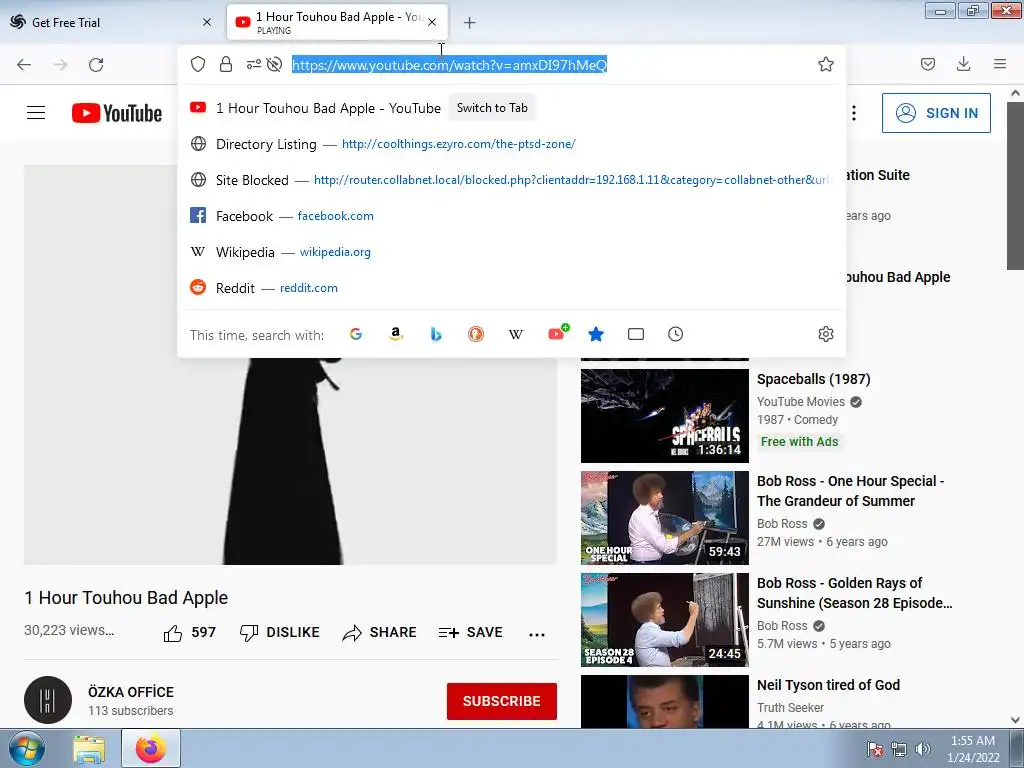1024x768 pixels.
Task: Open more actions ellipsis below video
Action: point(537,633)
